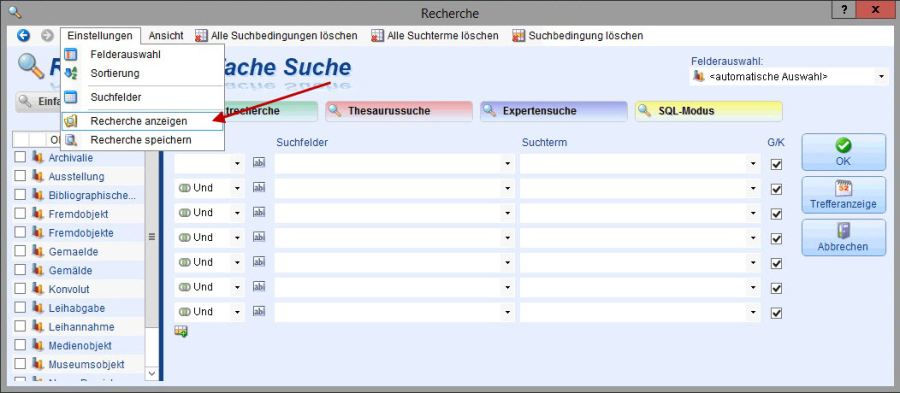This screenshot has width=900, height=393.
Task: Click the abl icon in fifth search row
Action: (x=259, y=262)
